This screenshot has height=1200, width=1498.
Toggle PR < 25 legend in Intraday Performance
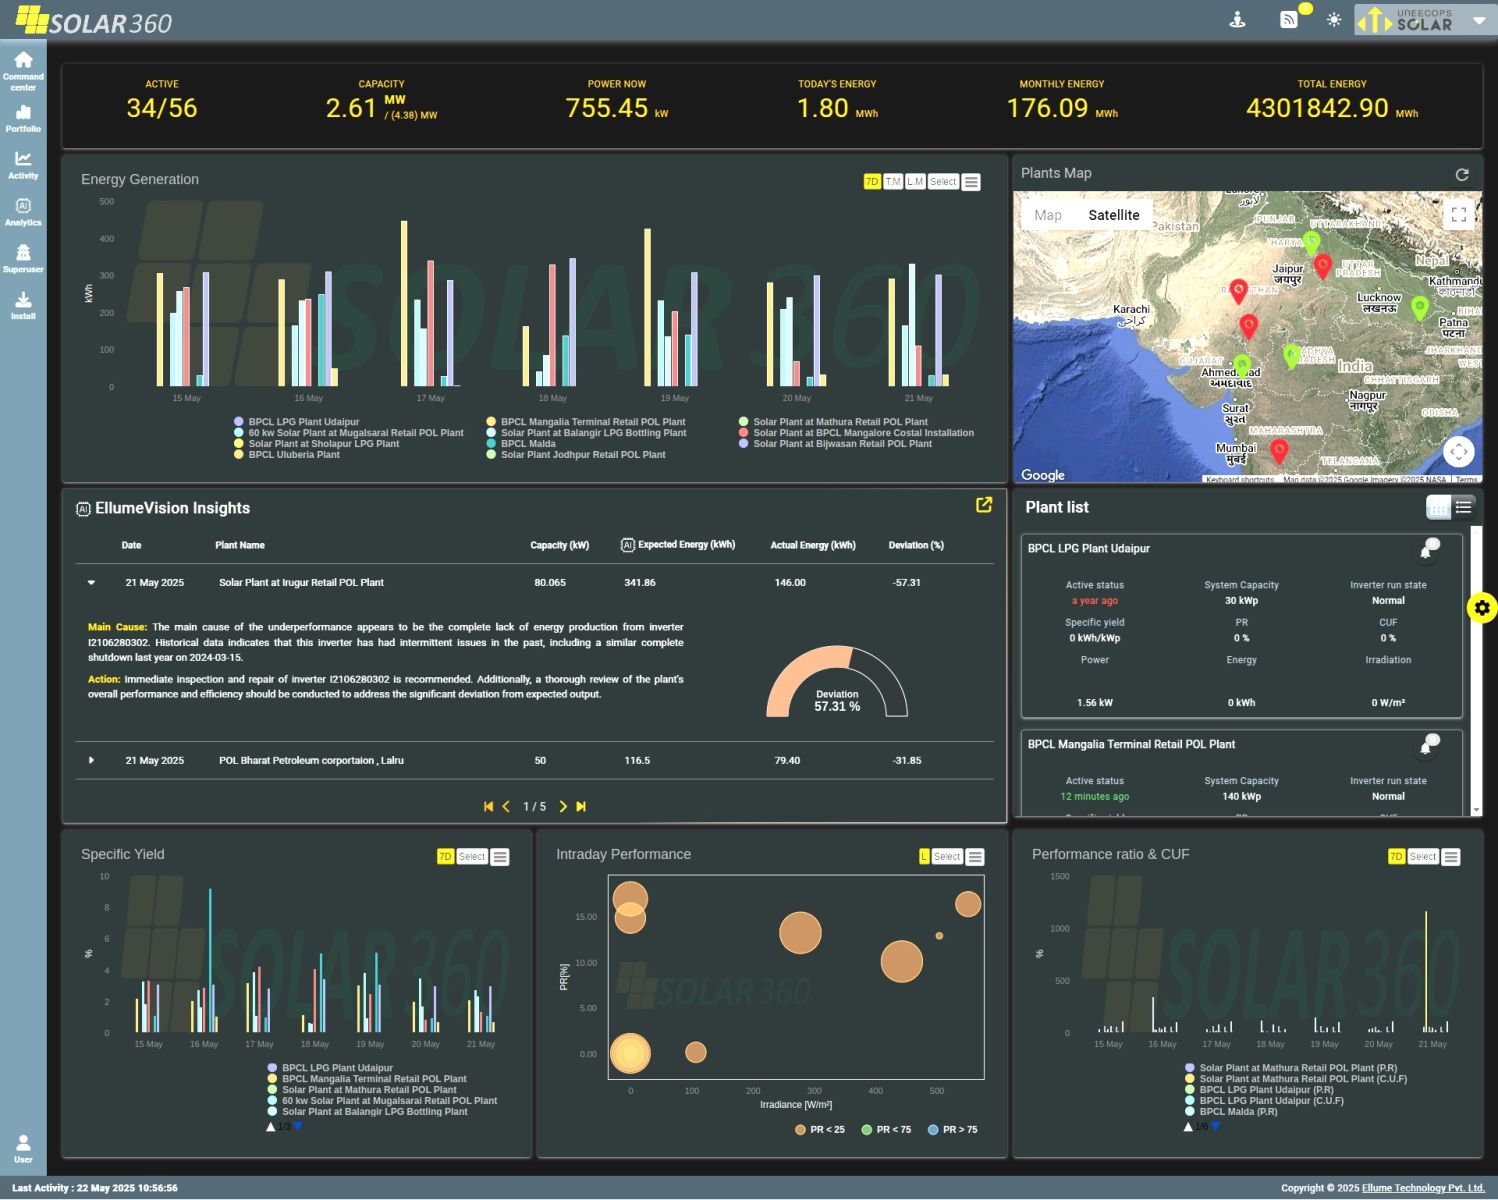(x=820, y=1130)
